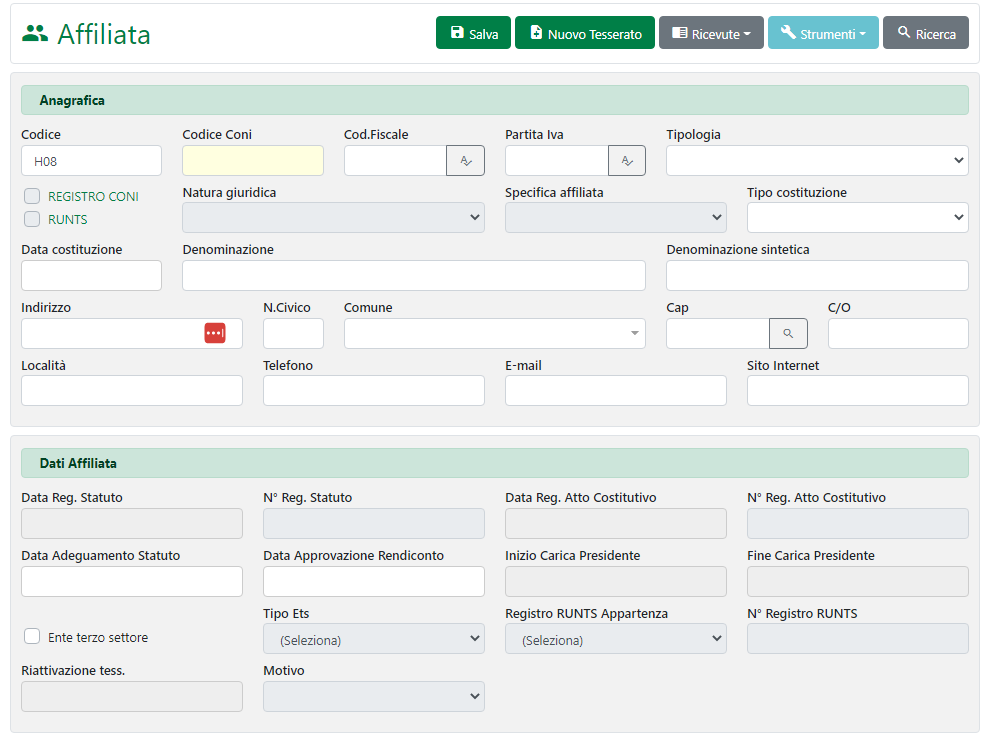This screenshot has width=987, height=737.
Task: Click the red dots icon in Indirizzo
Action: pos(215,334)
